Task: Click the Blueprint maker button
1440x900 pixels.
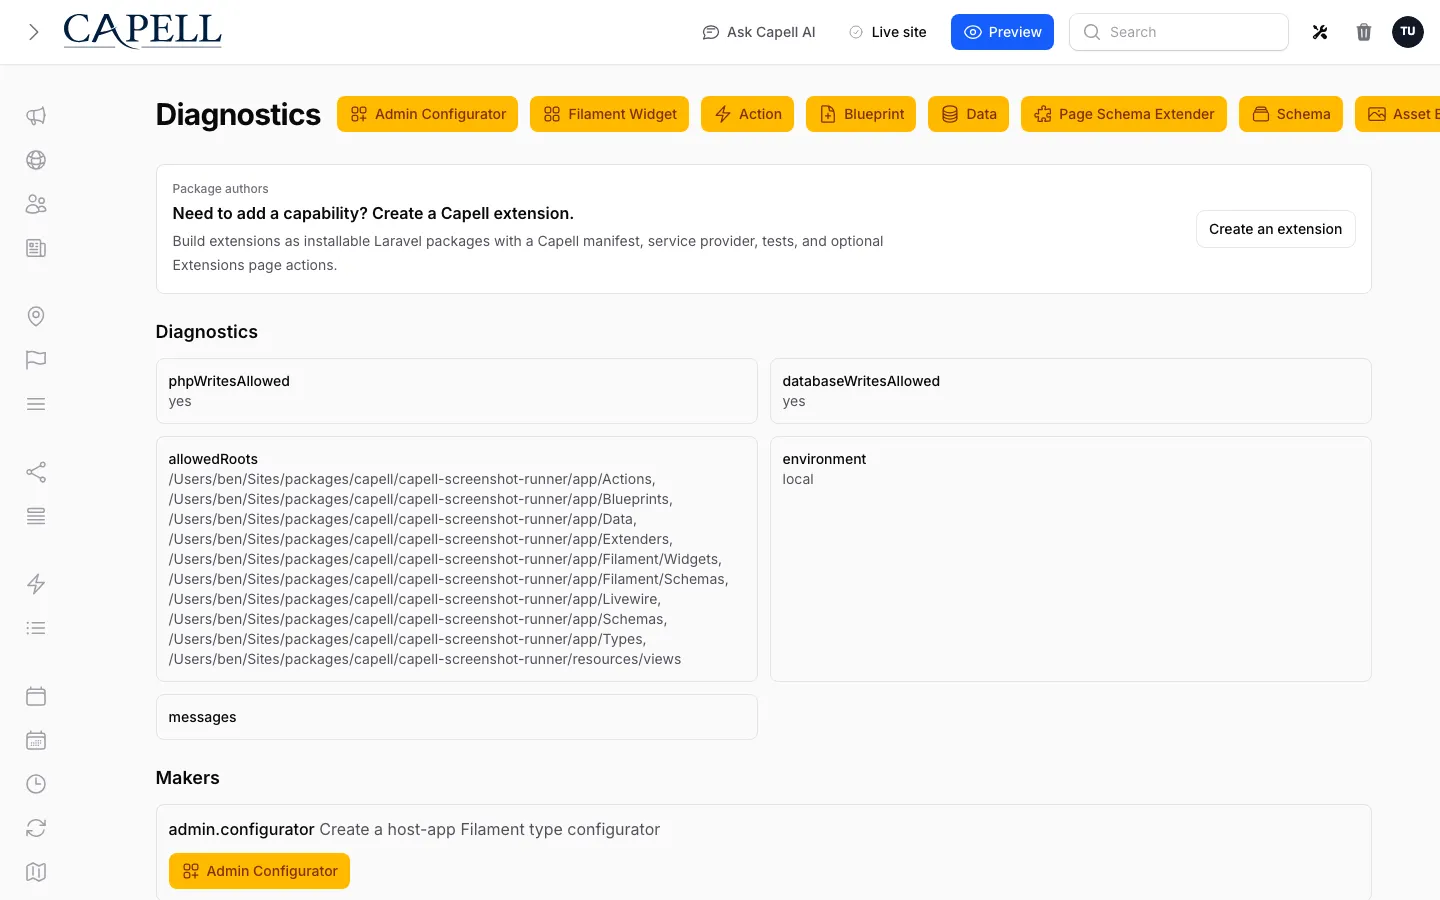Action: (861, 114)
